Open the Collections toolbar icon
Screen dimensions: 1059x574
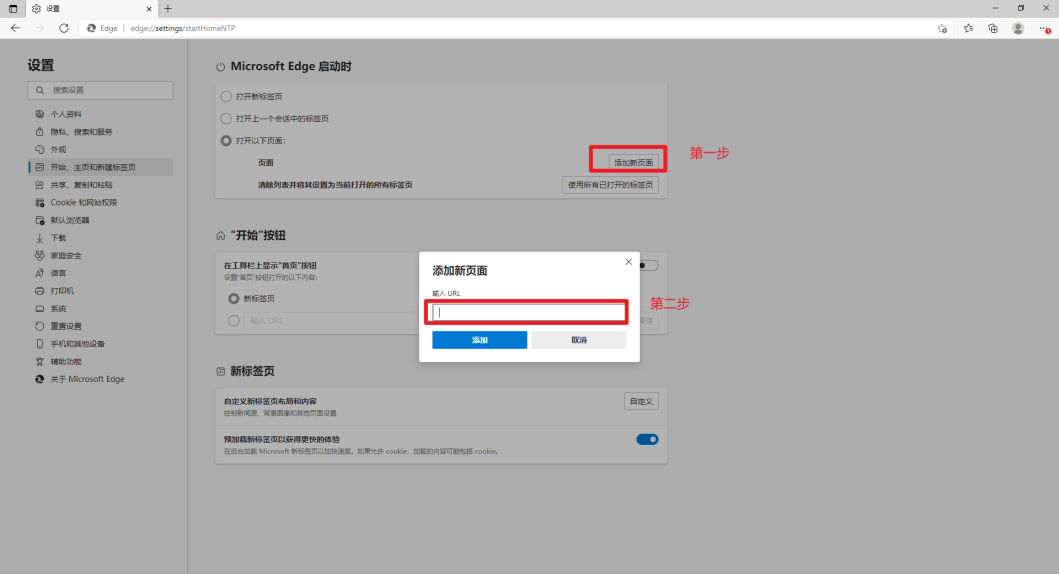coord(993,28)
